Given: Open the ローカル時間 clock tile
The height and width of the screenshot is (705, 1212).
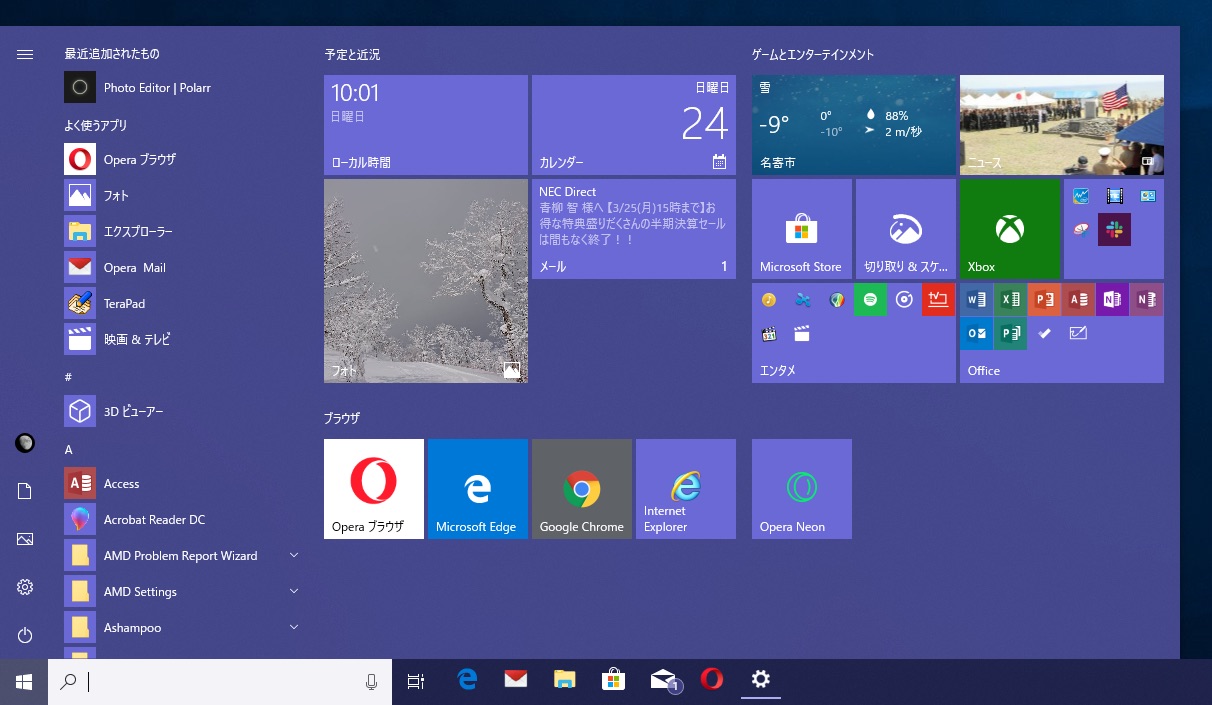Looking at the screenshot, I should 426,125.
